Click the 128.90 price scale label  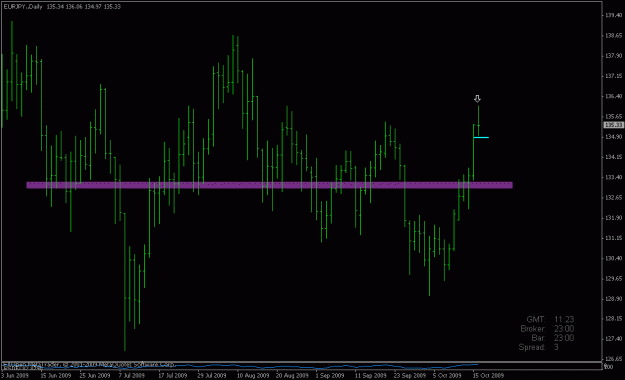pyautogui.click(x=614, y=299)
